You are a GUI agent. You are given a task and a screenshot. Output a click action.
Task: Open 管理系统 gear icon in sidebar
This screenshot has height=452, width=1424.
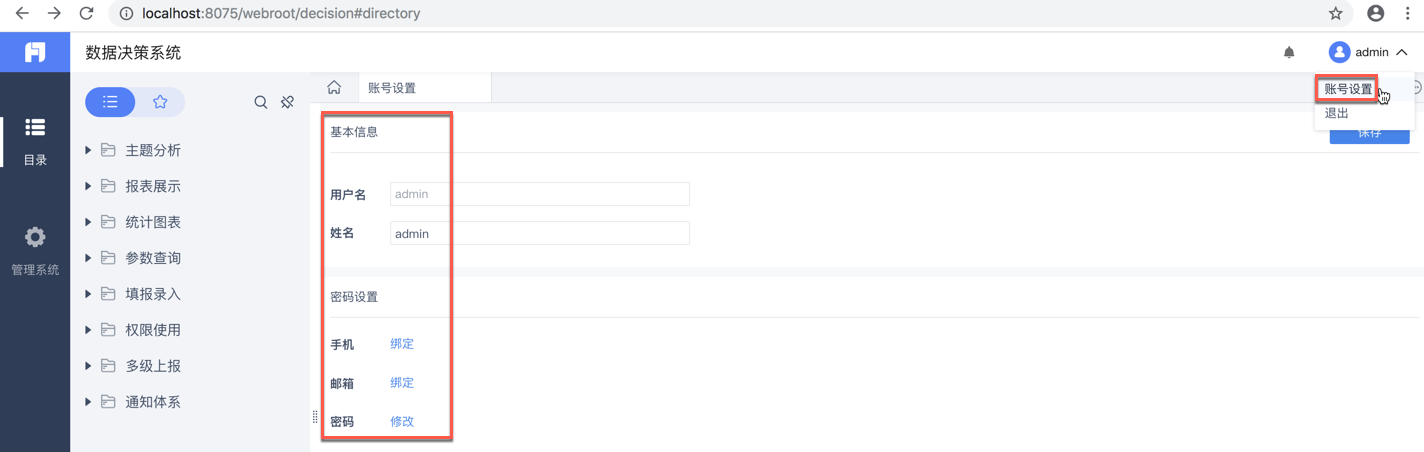(x=35, y=237)
